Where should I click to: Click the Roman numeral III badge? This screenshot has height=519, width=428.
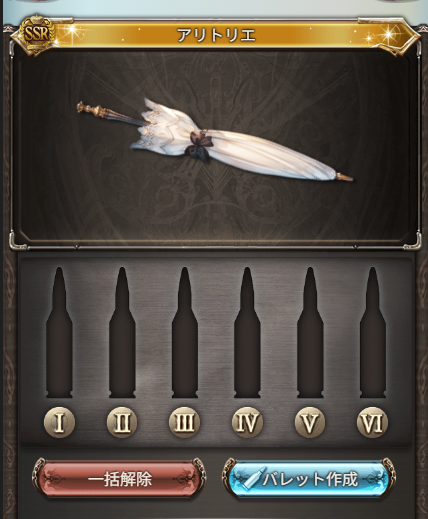185,423
